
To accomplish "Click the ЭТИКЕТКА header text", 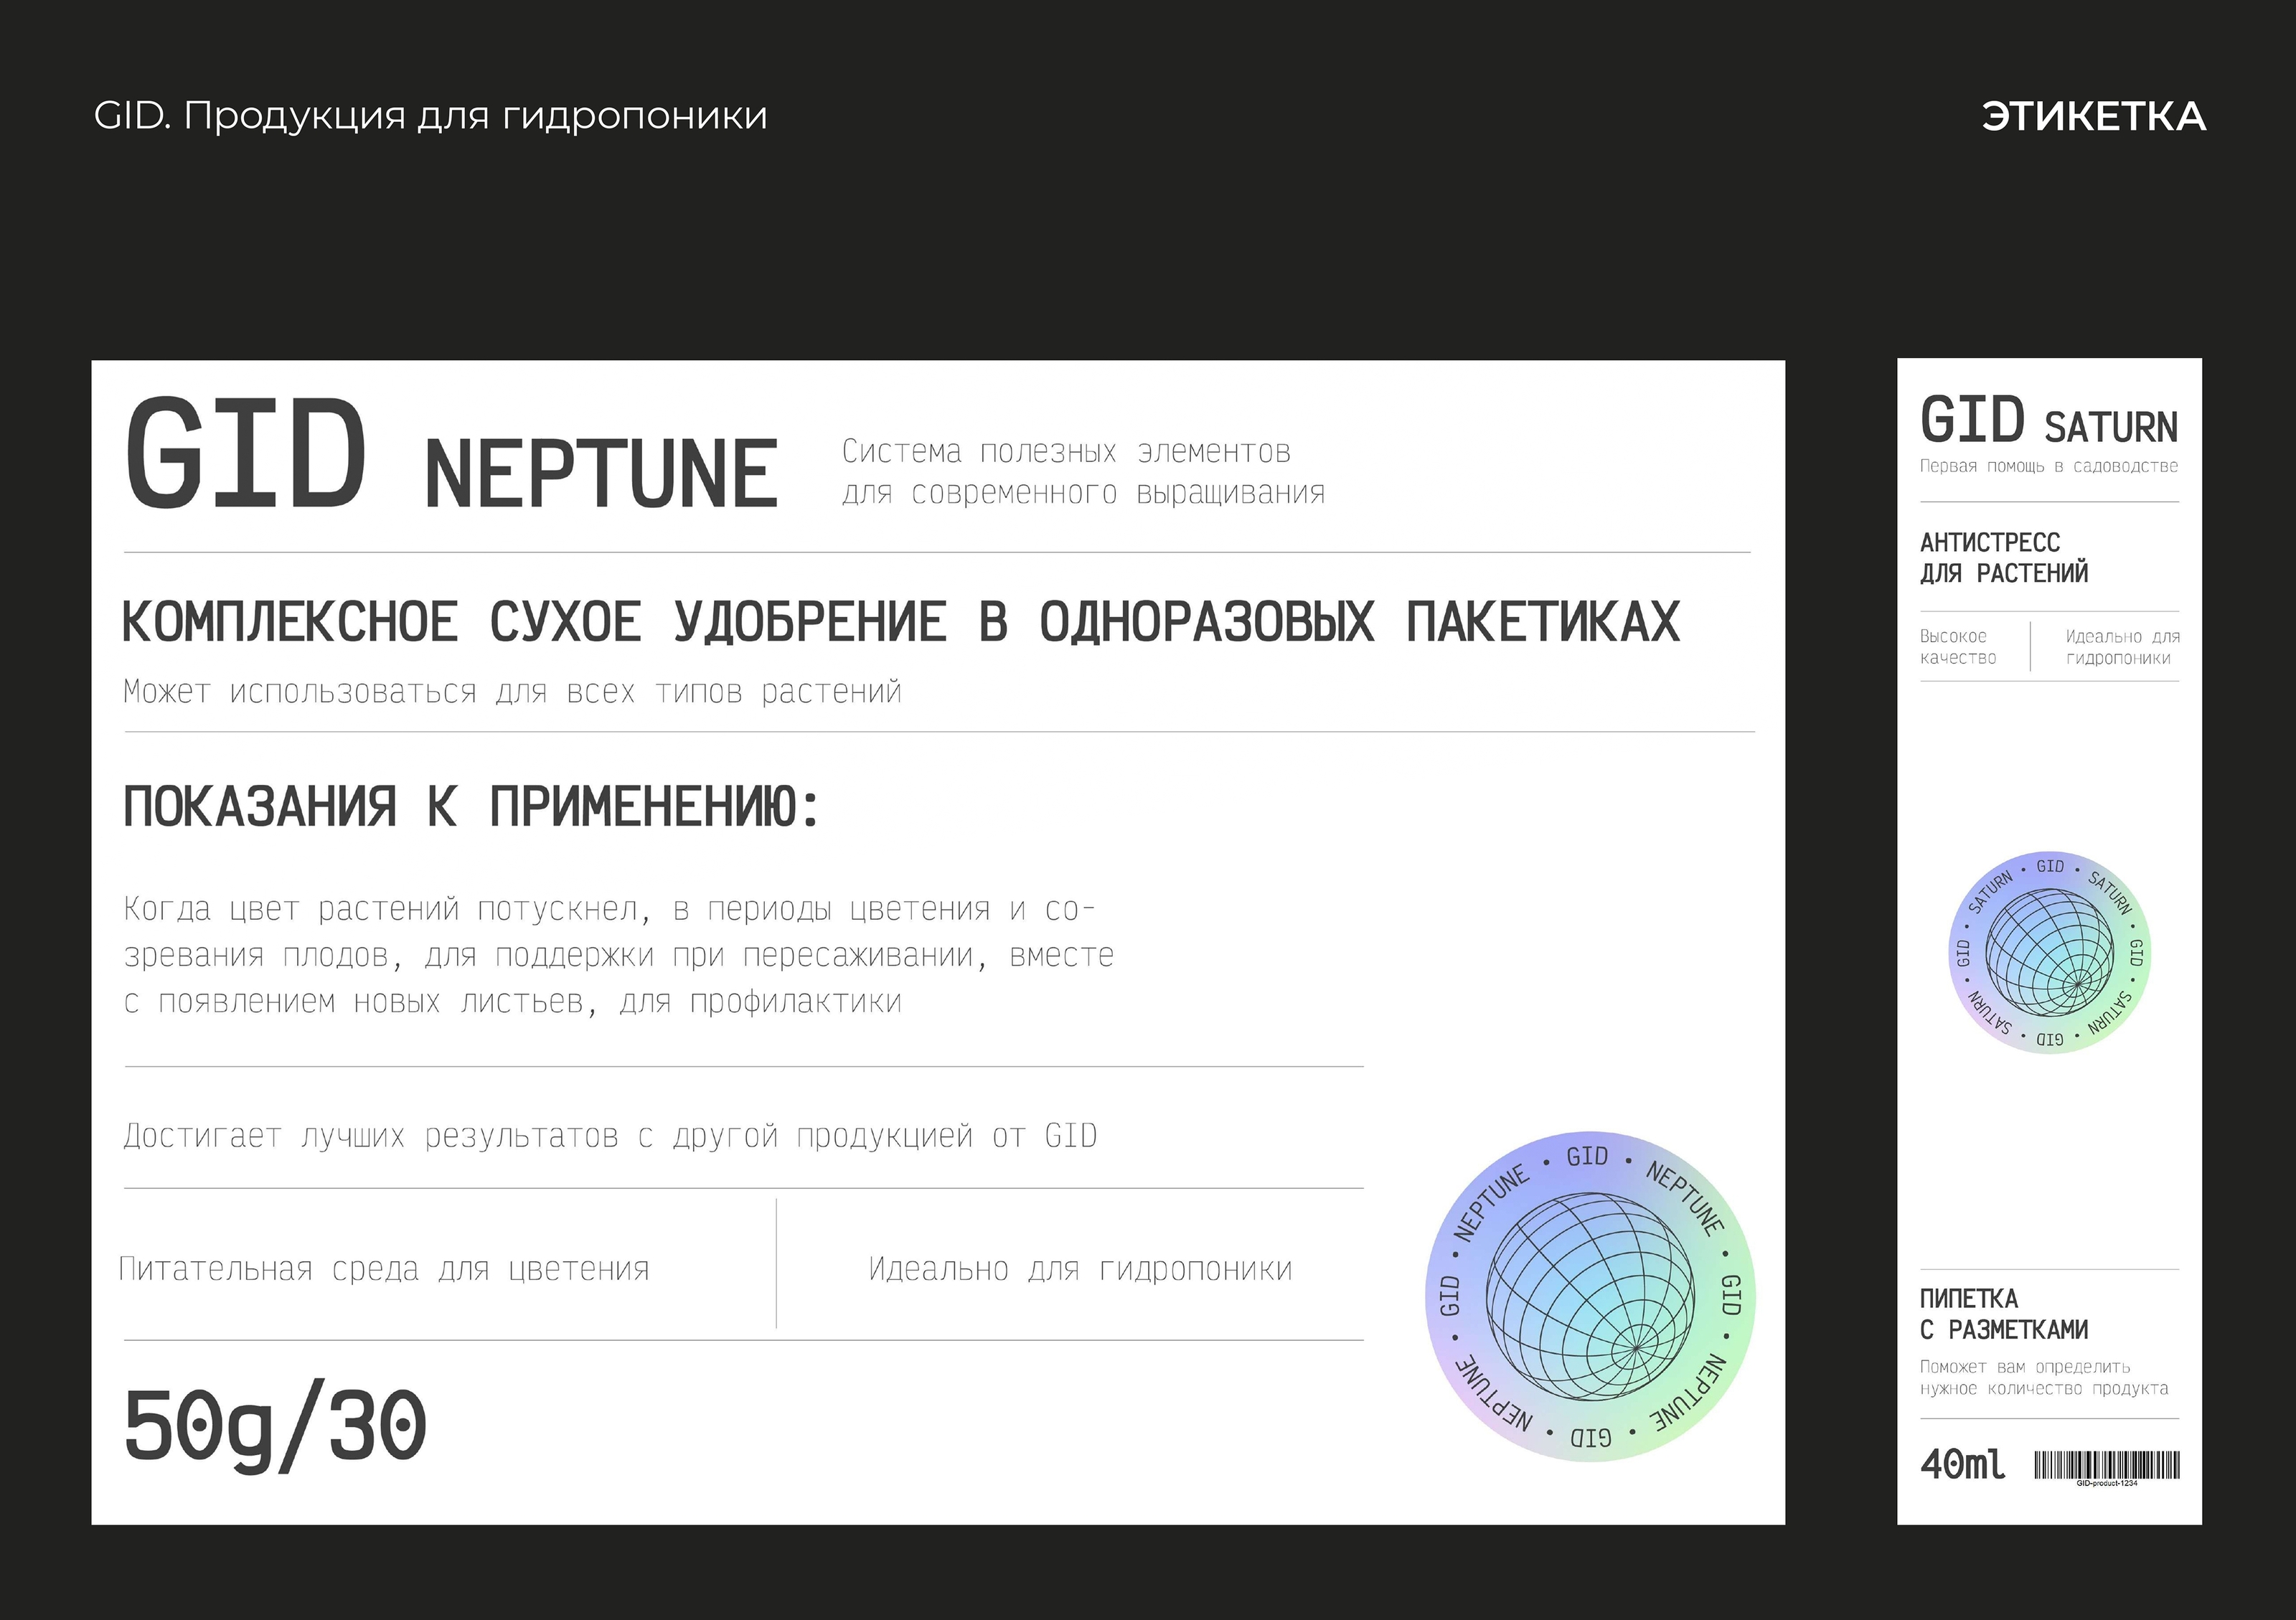I will pos(2093,117).
